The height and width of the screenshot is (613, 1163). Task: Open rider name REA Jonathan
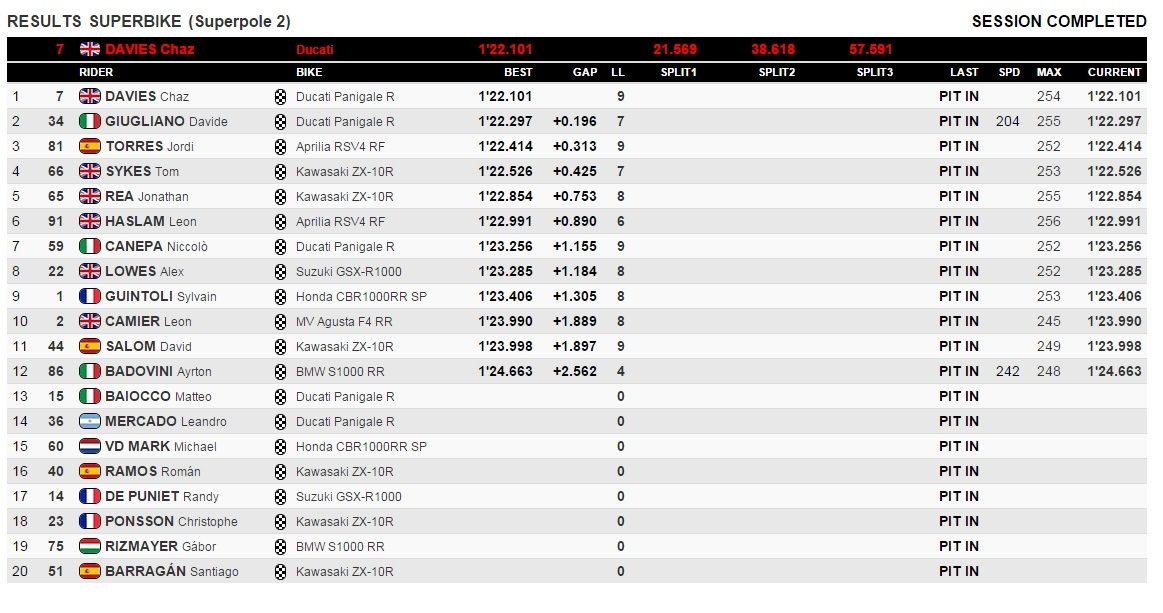click(x=147, y=197)
